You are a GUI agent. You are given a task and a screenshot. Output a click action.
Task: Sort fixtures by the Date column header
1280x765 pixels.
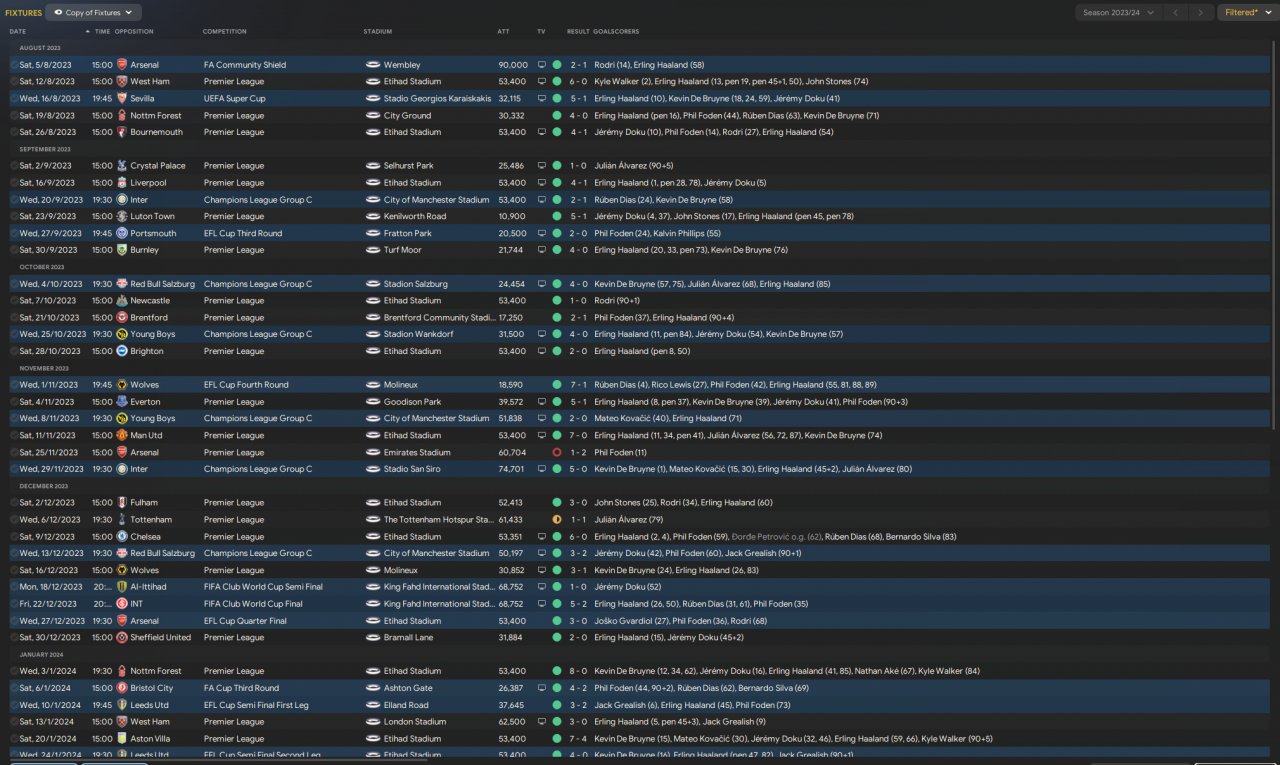click(18, 32)
